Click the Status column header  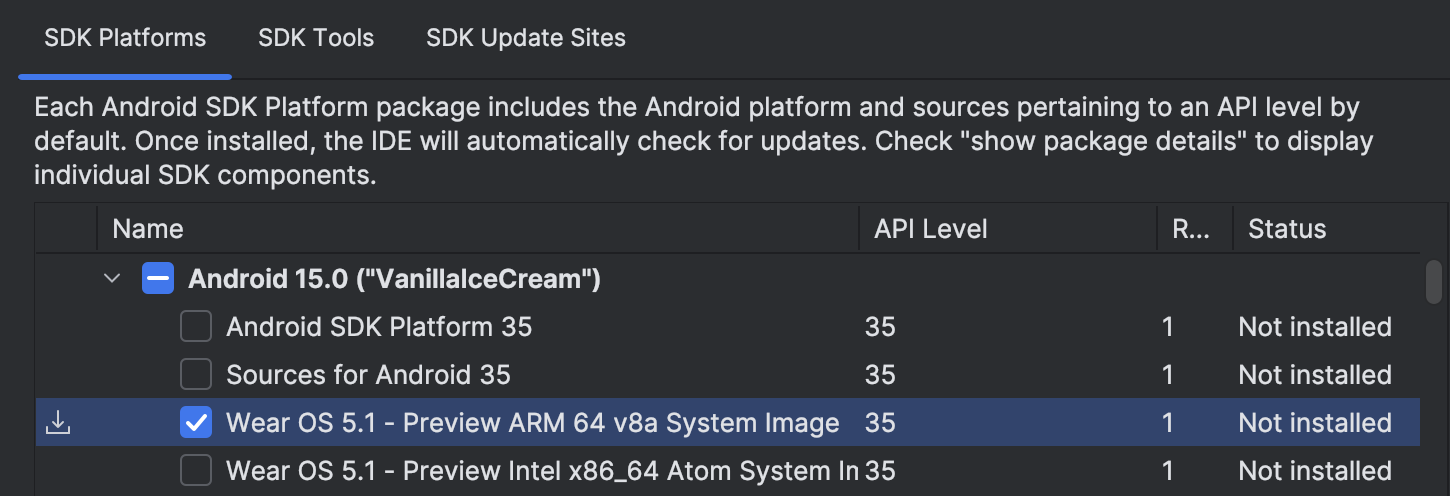click(1287, 229)
